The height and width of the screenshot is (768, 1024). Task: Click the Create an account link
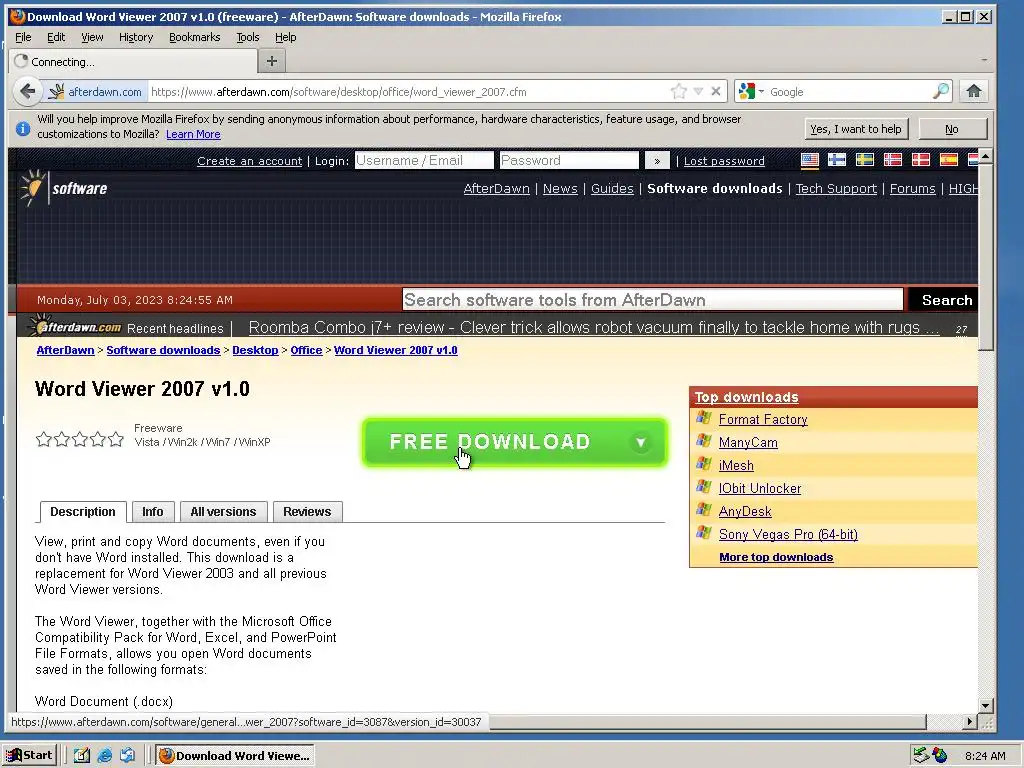(249, 161)
